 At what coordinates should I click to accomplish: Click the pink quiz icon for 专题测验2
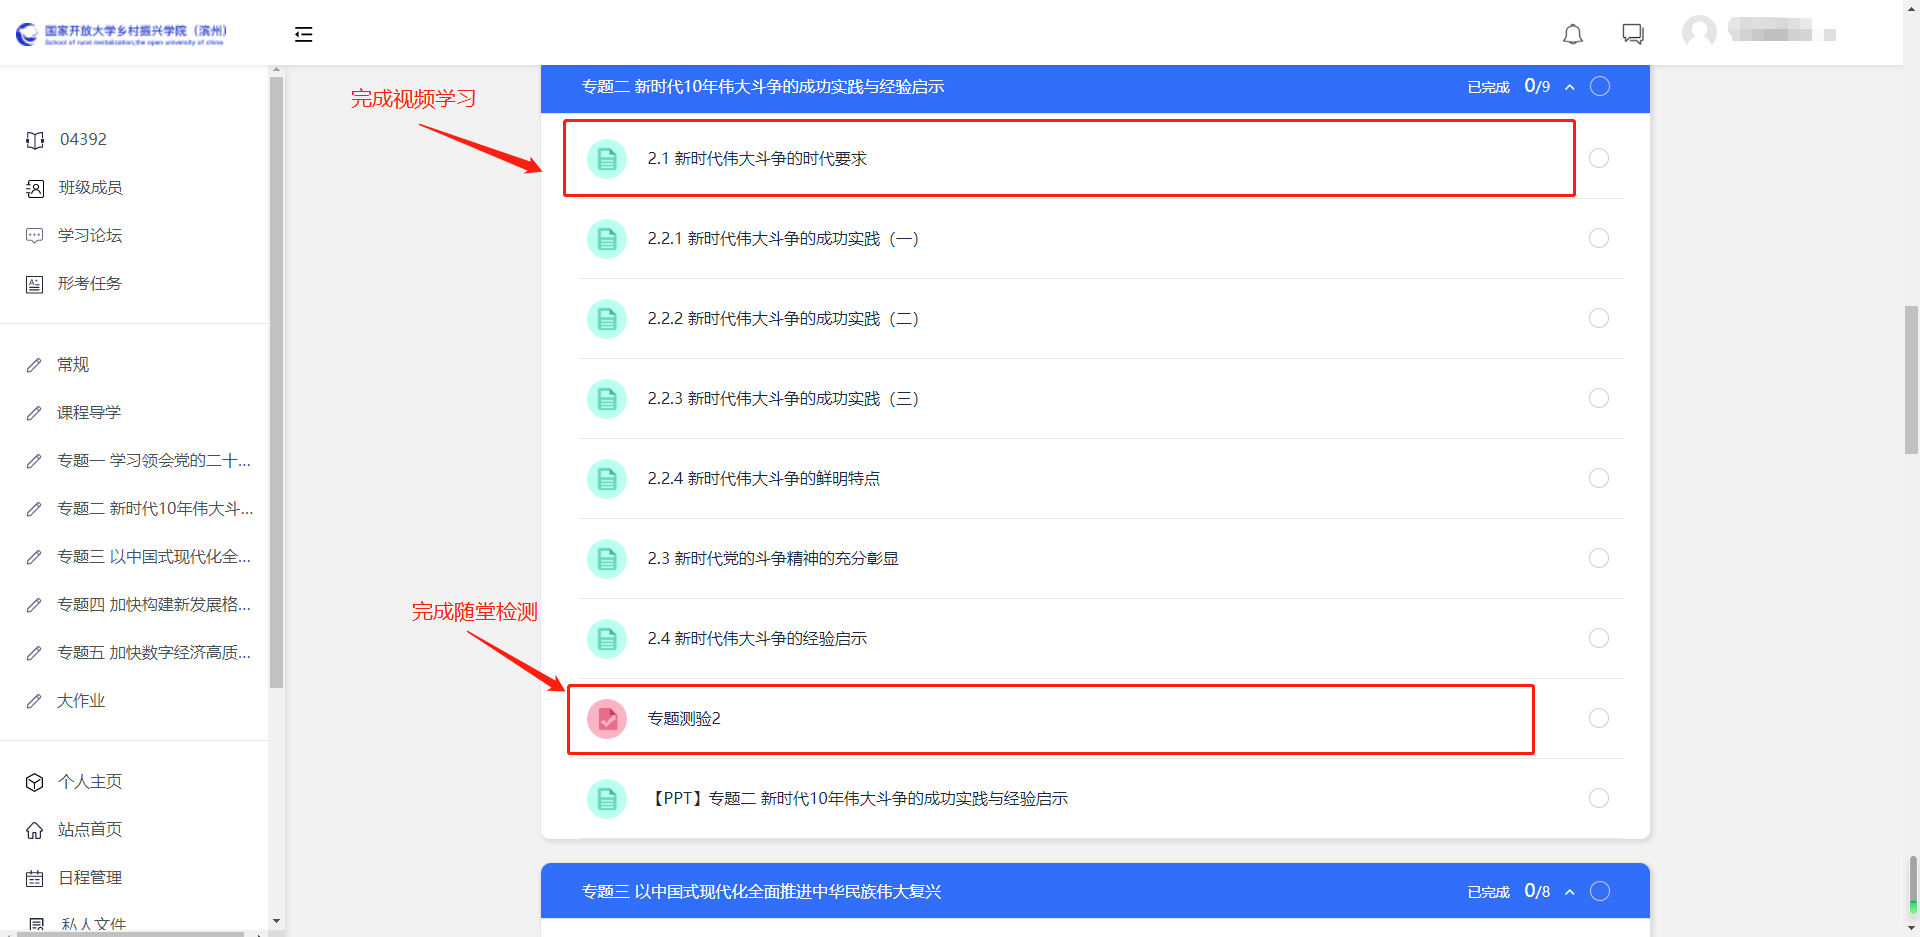click(x=607, y=718)
